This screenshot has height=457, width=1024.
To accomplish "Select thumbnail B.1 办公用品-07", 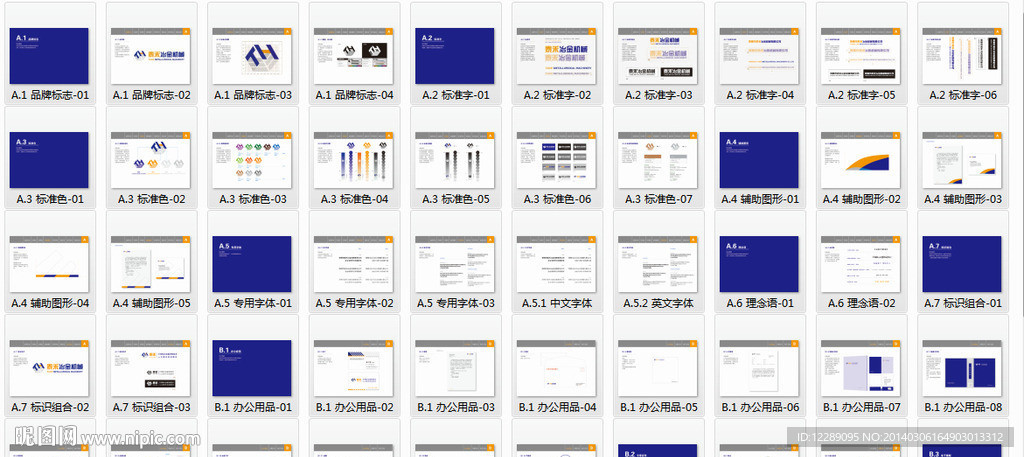I will coord(860,368).
